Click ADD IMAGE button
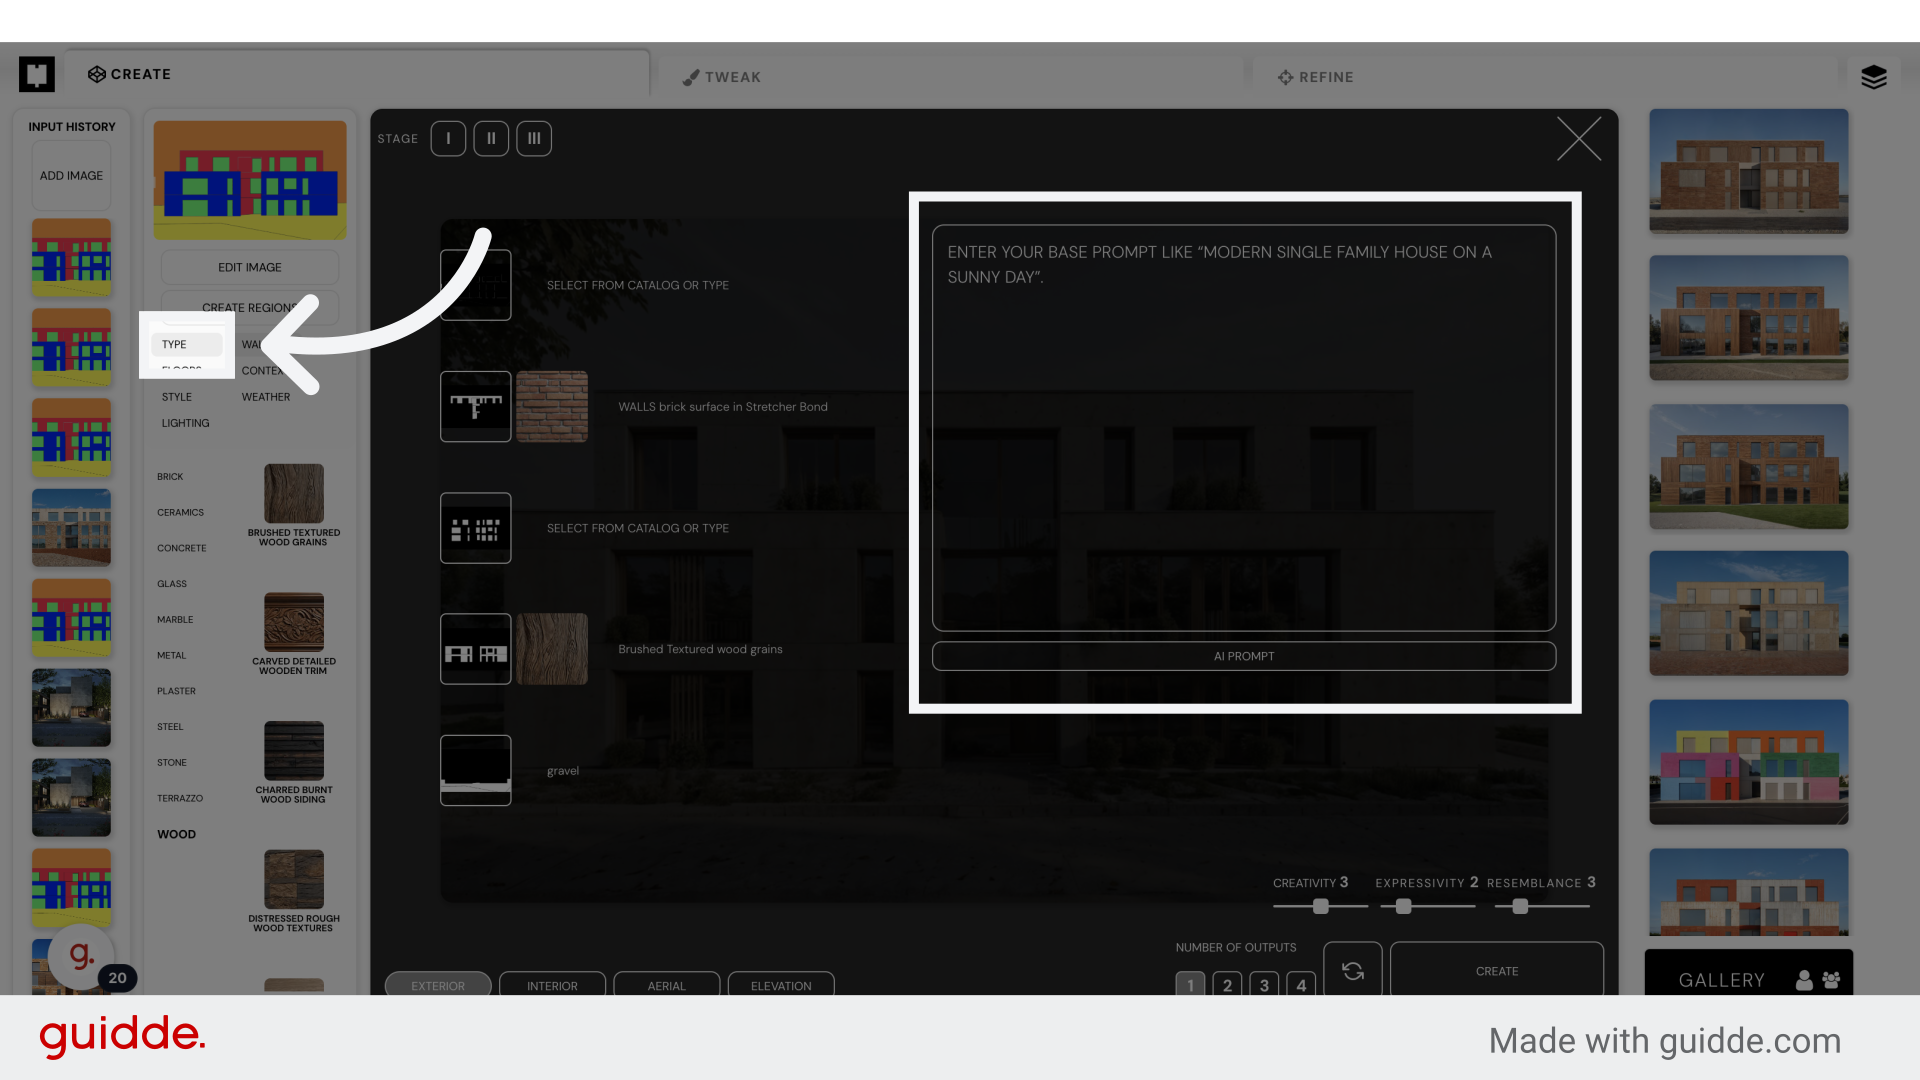1920x1080 pixels. point(71,175)
